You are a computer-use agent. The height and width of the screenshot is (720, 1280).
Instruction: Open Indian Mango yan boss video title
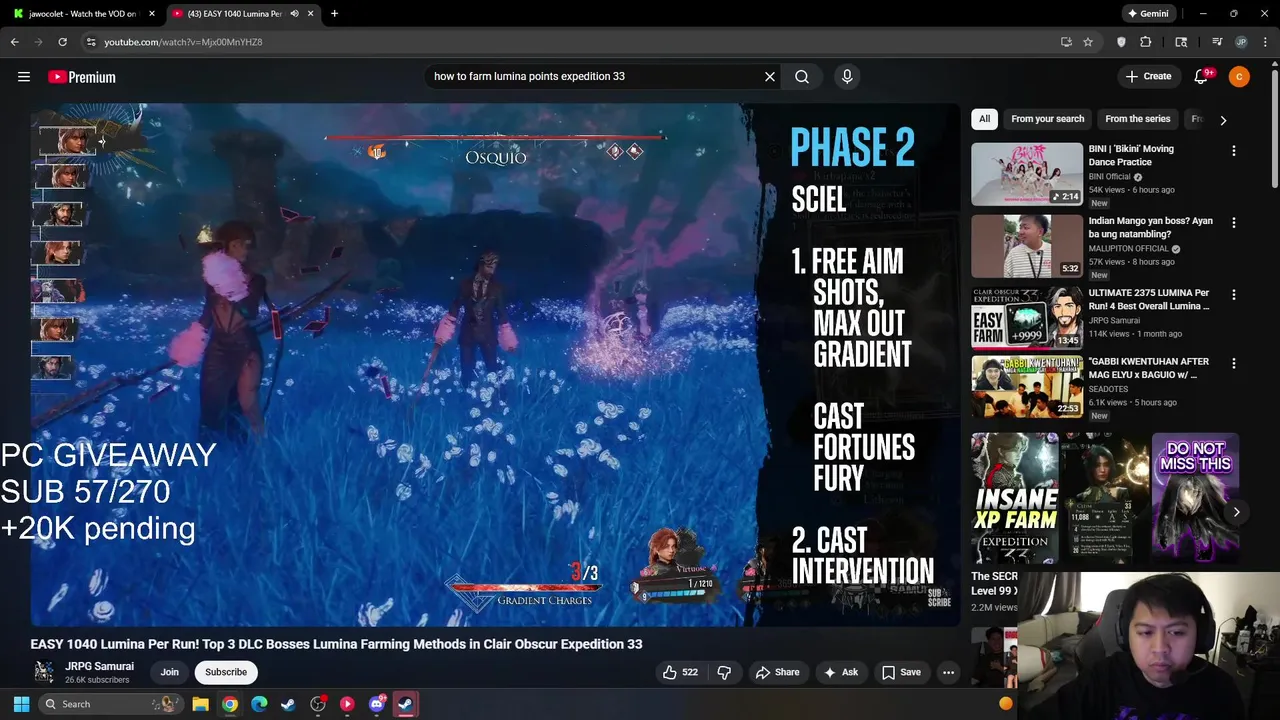[x=1150, y=228]
